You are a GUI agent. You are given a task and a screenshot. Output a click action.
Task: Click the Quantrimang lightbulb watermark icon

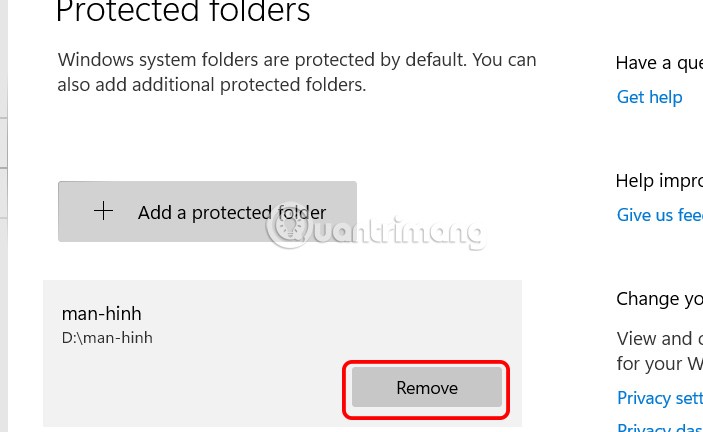pos(288,229)
